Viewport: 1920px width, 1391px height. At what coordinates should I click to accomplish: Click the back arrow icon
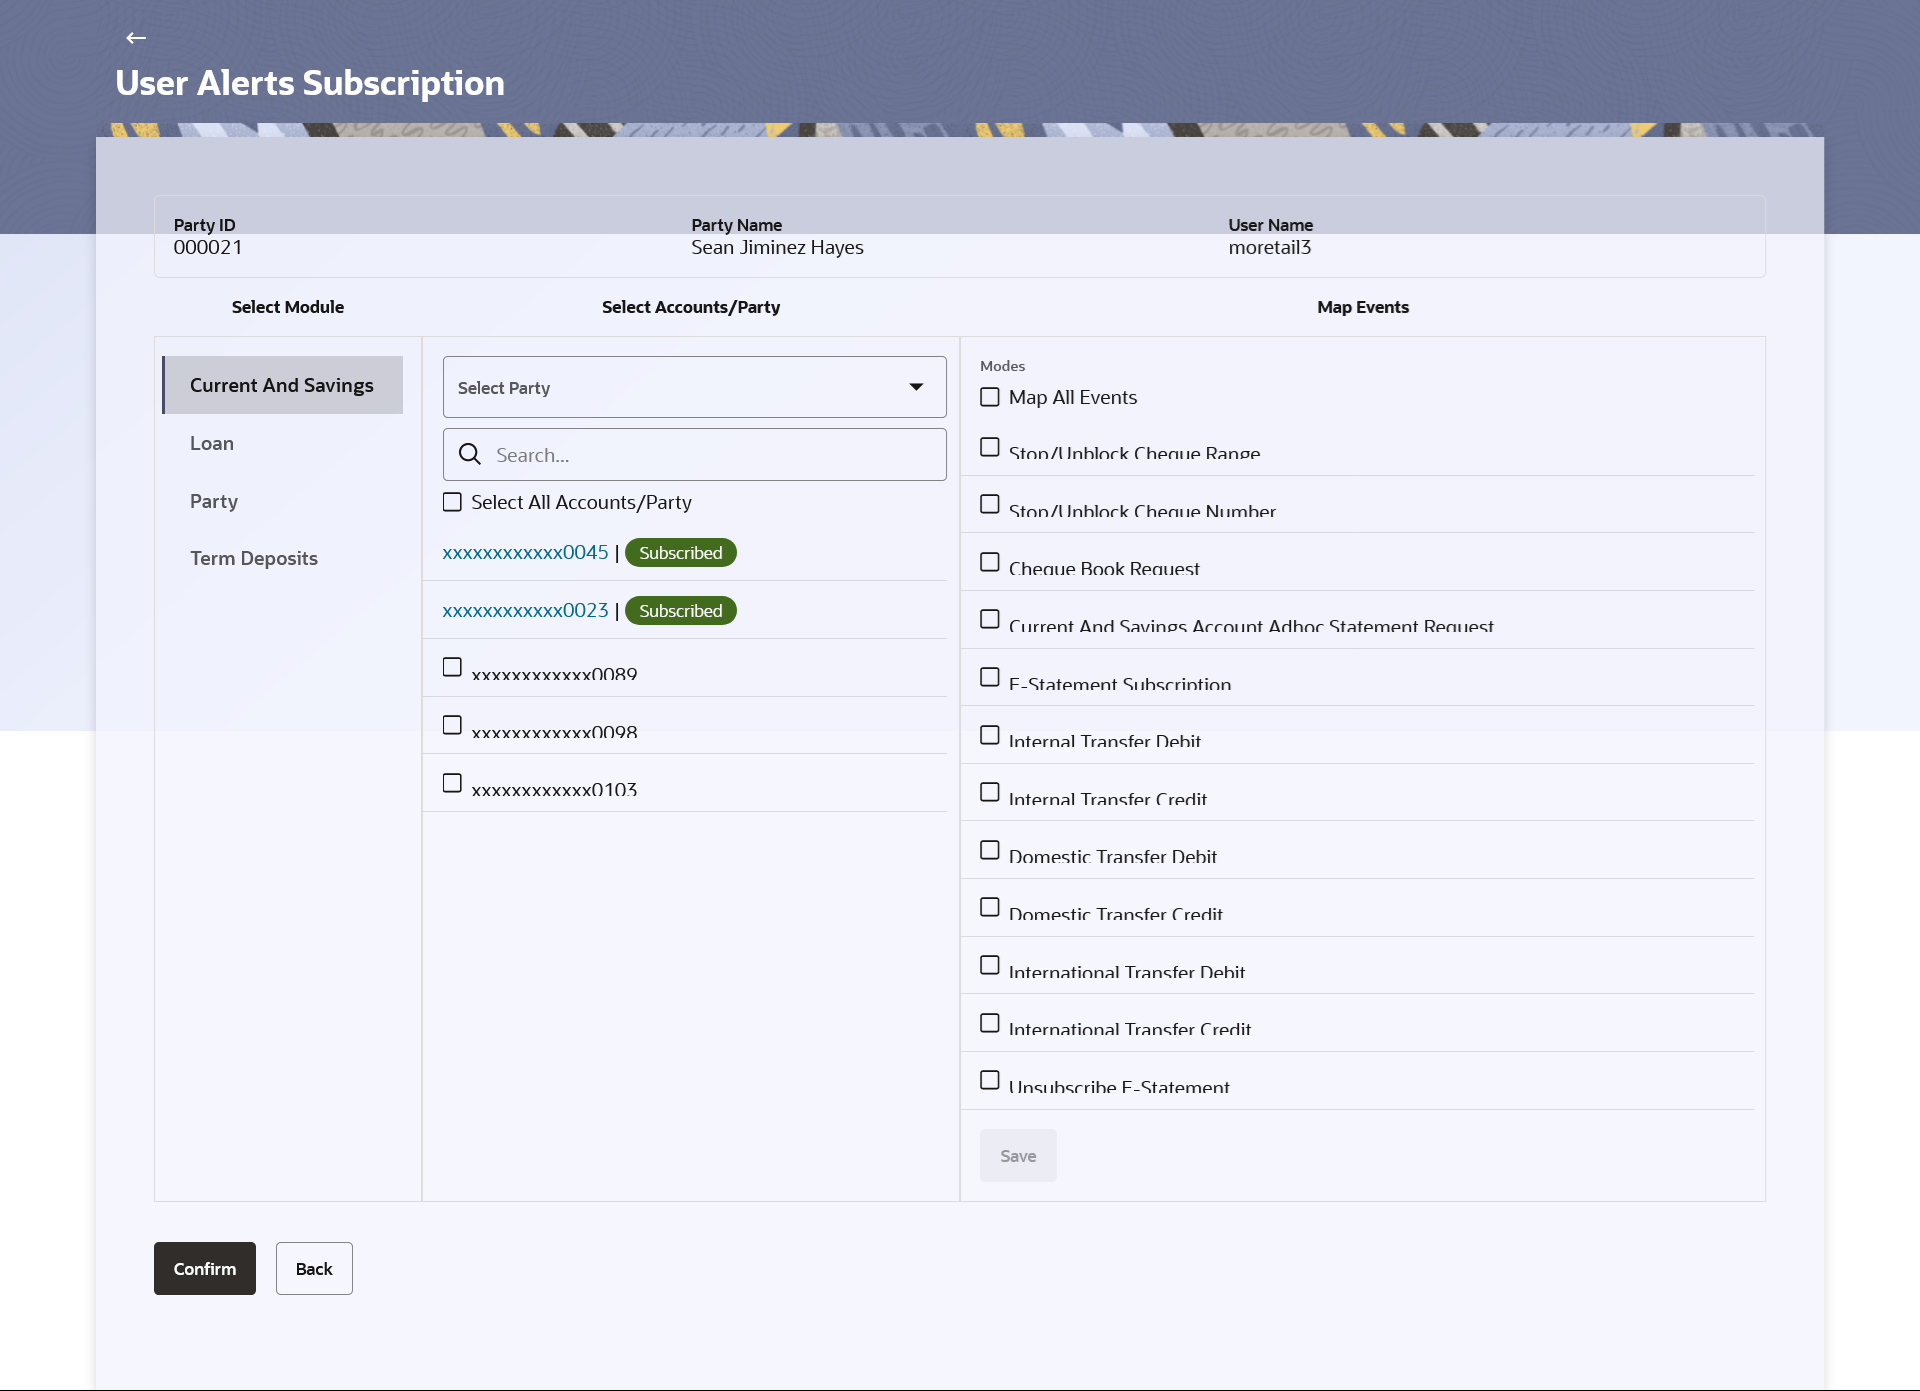136,38
